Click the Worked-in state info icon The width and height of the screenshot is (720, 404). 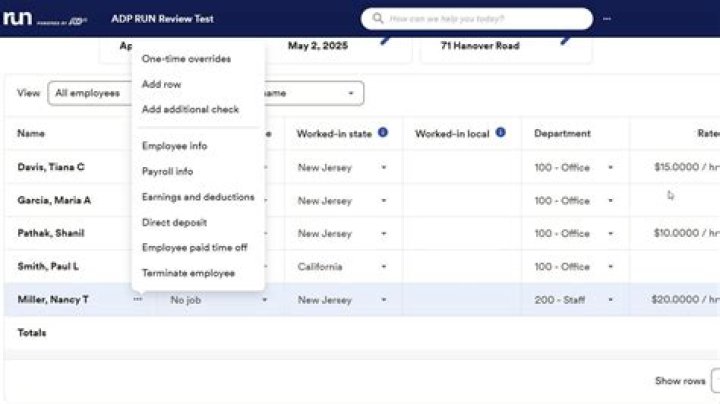(x=382, y=133)
